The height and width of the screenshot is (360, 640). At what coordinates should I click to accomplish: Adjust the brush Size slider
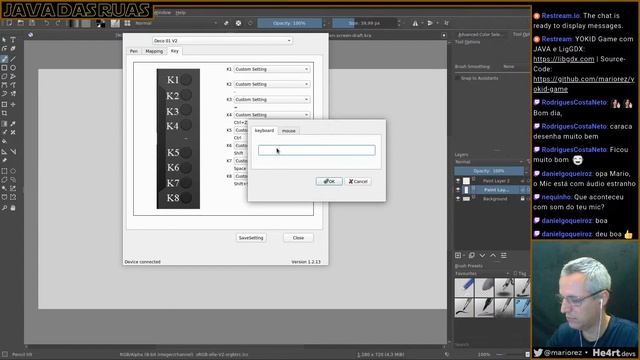click(x=364, y=23)
